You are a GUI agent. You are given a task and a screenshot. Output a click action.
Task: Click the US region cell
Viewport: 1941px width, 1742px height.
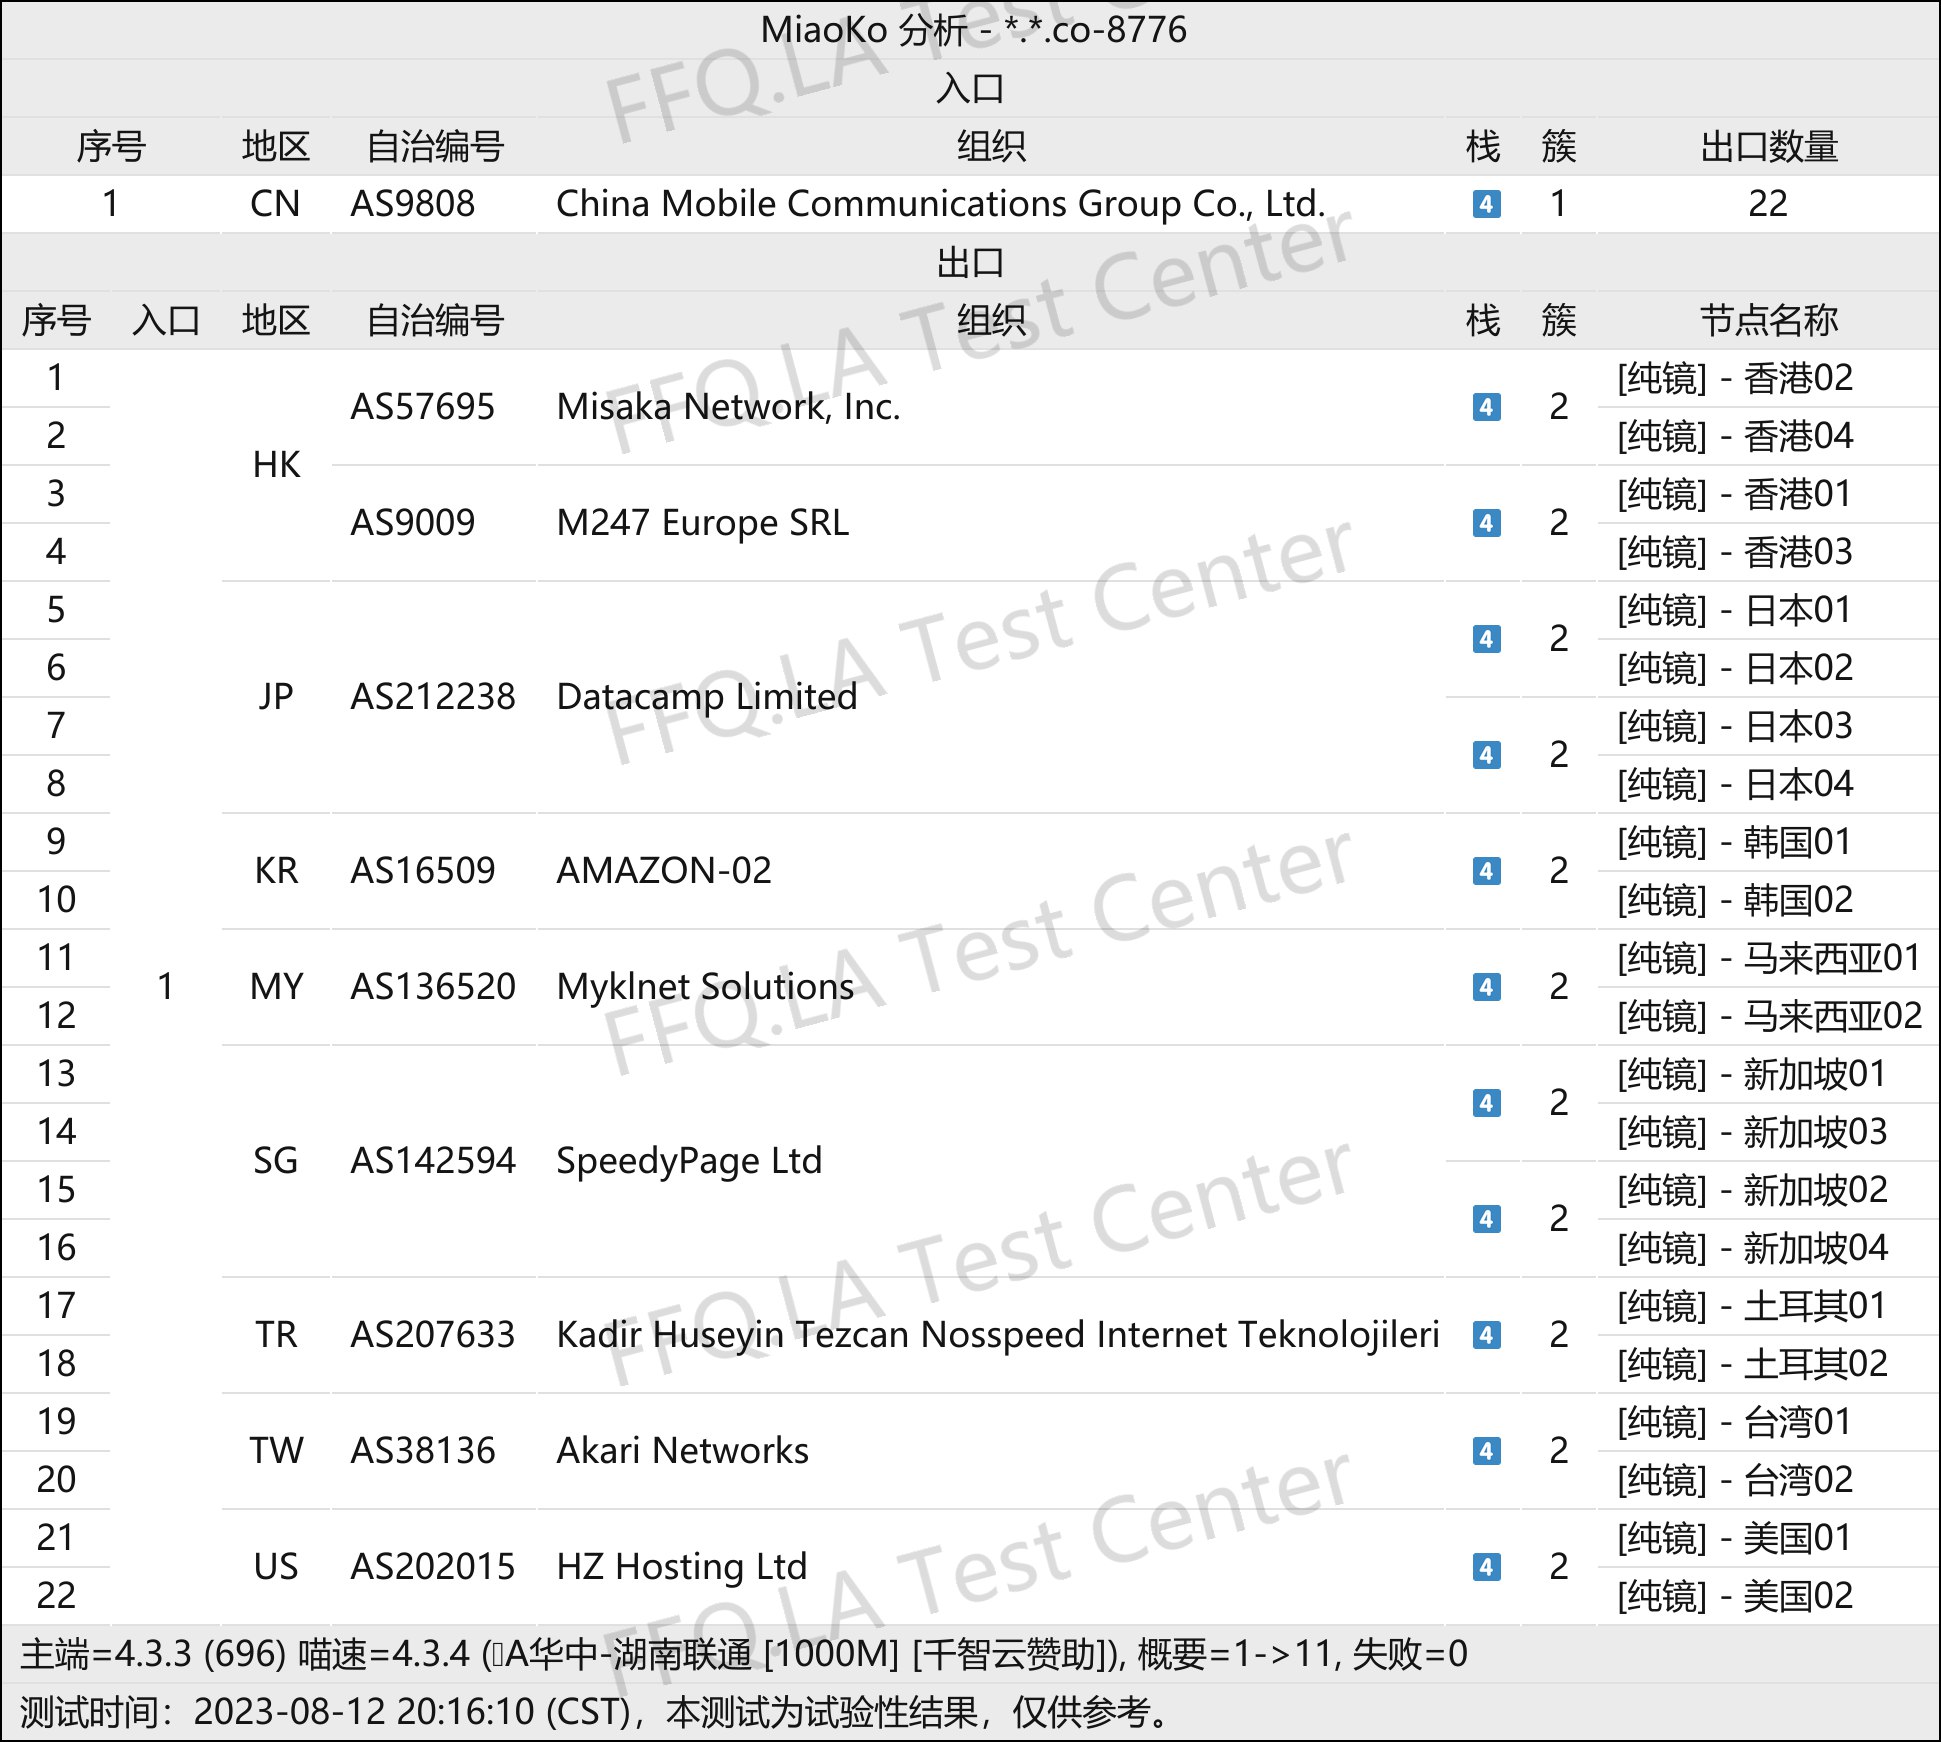276,1567
